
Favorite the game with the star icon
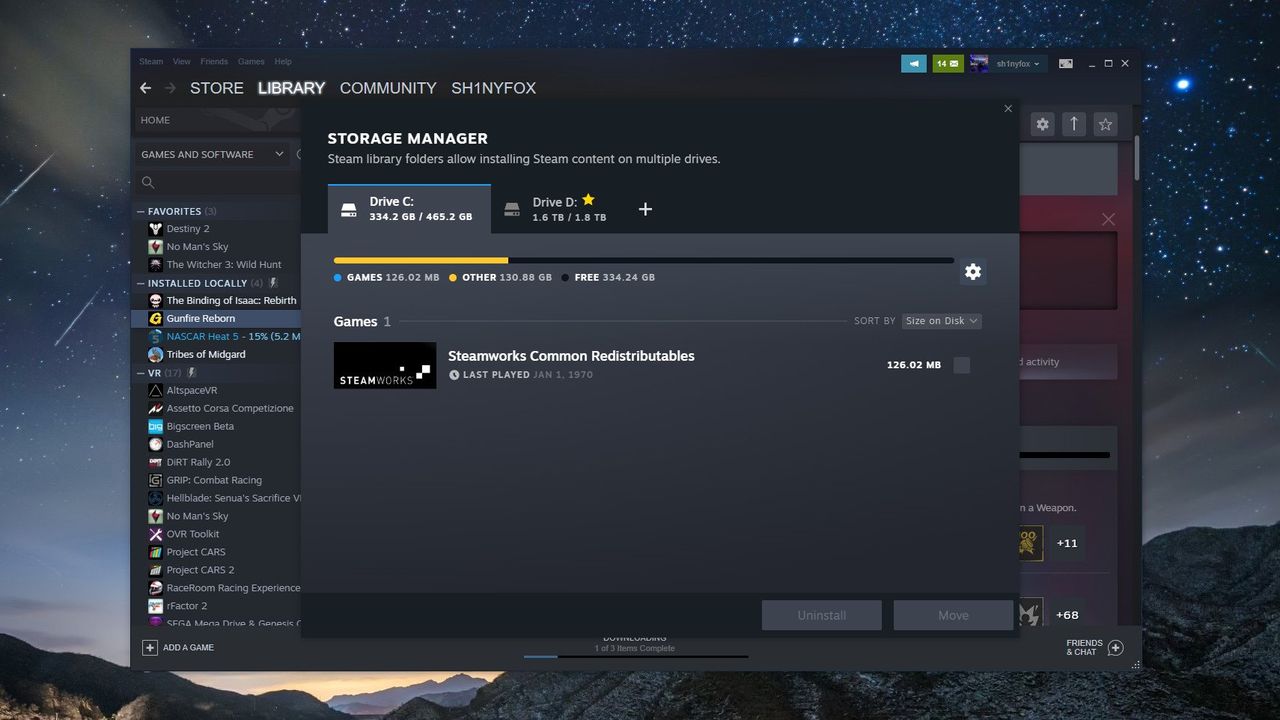click(x=1105, y=124)
